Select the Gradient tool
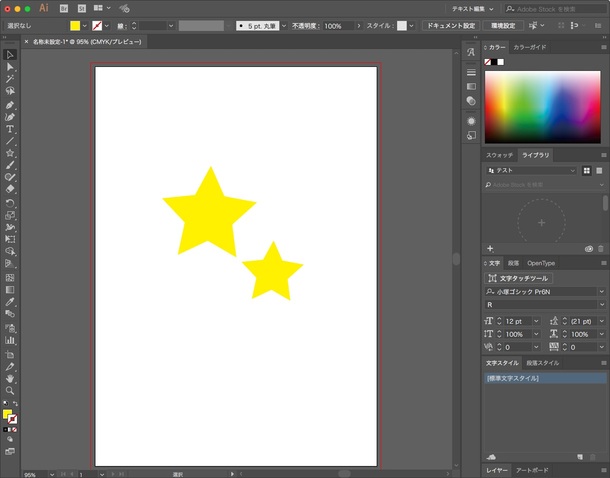This screenshot has height=478, width=610. click(10, 290)
